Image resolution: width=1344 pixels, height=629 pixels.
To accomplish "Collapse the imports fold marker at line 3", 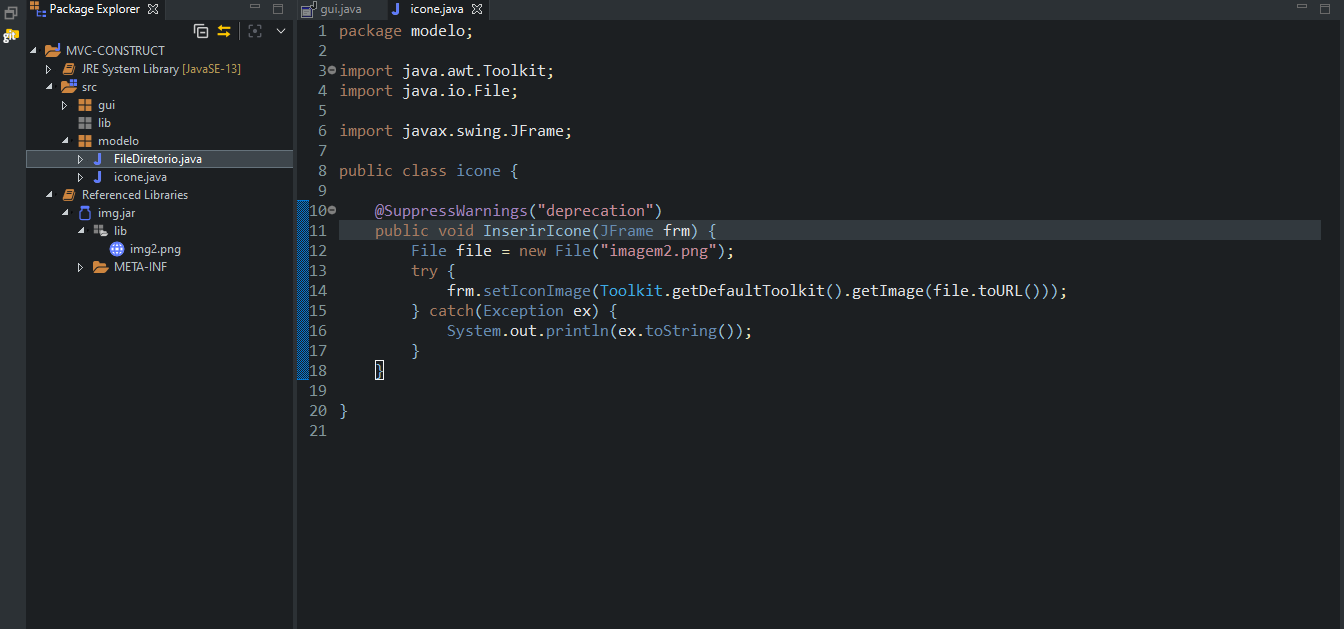I will (x=332, y=71).
